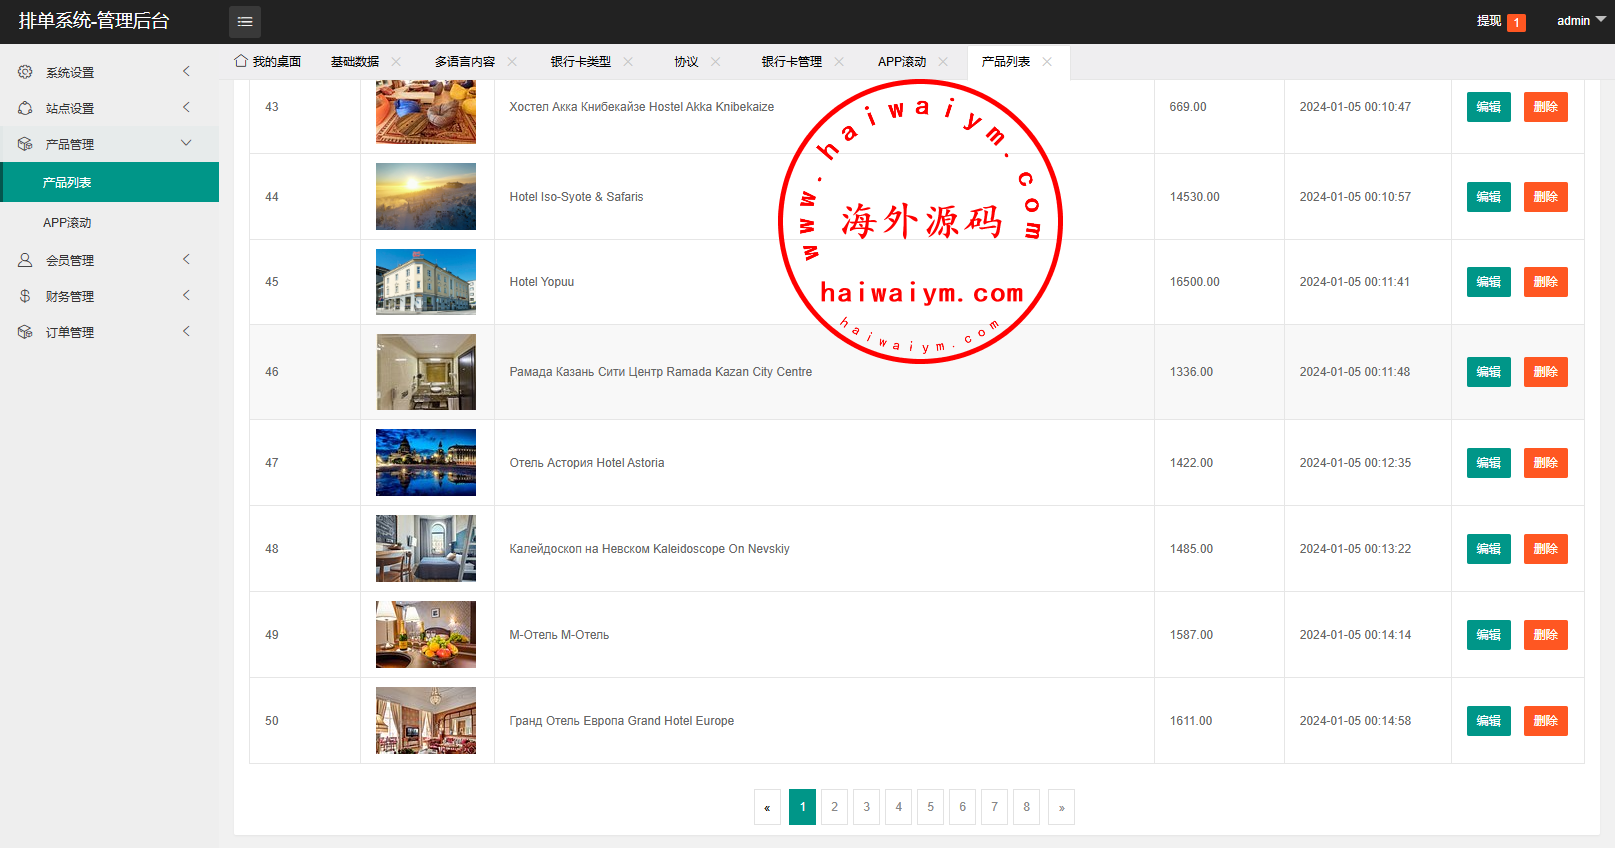Viewport: 1615px width, 848px height.
Task: Open the Hotel Iso-Syote sunset thumbnail
Action: coord(426,197)
